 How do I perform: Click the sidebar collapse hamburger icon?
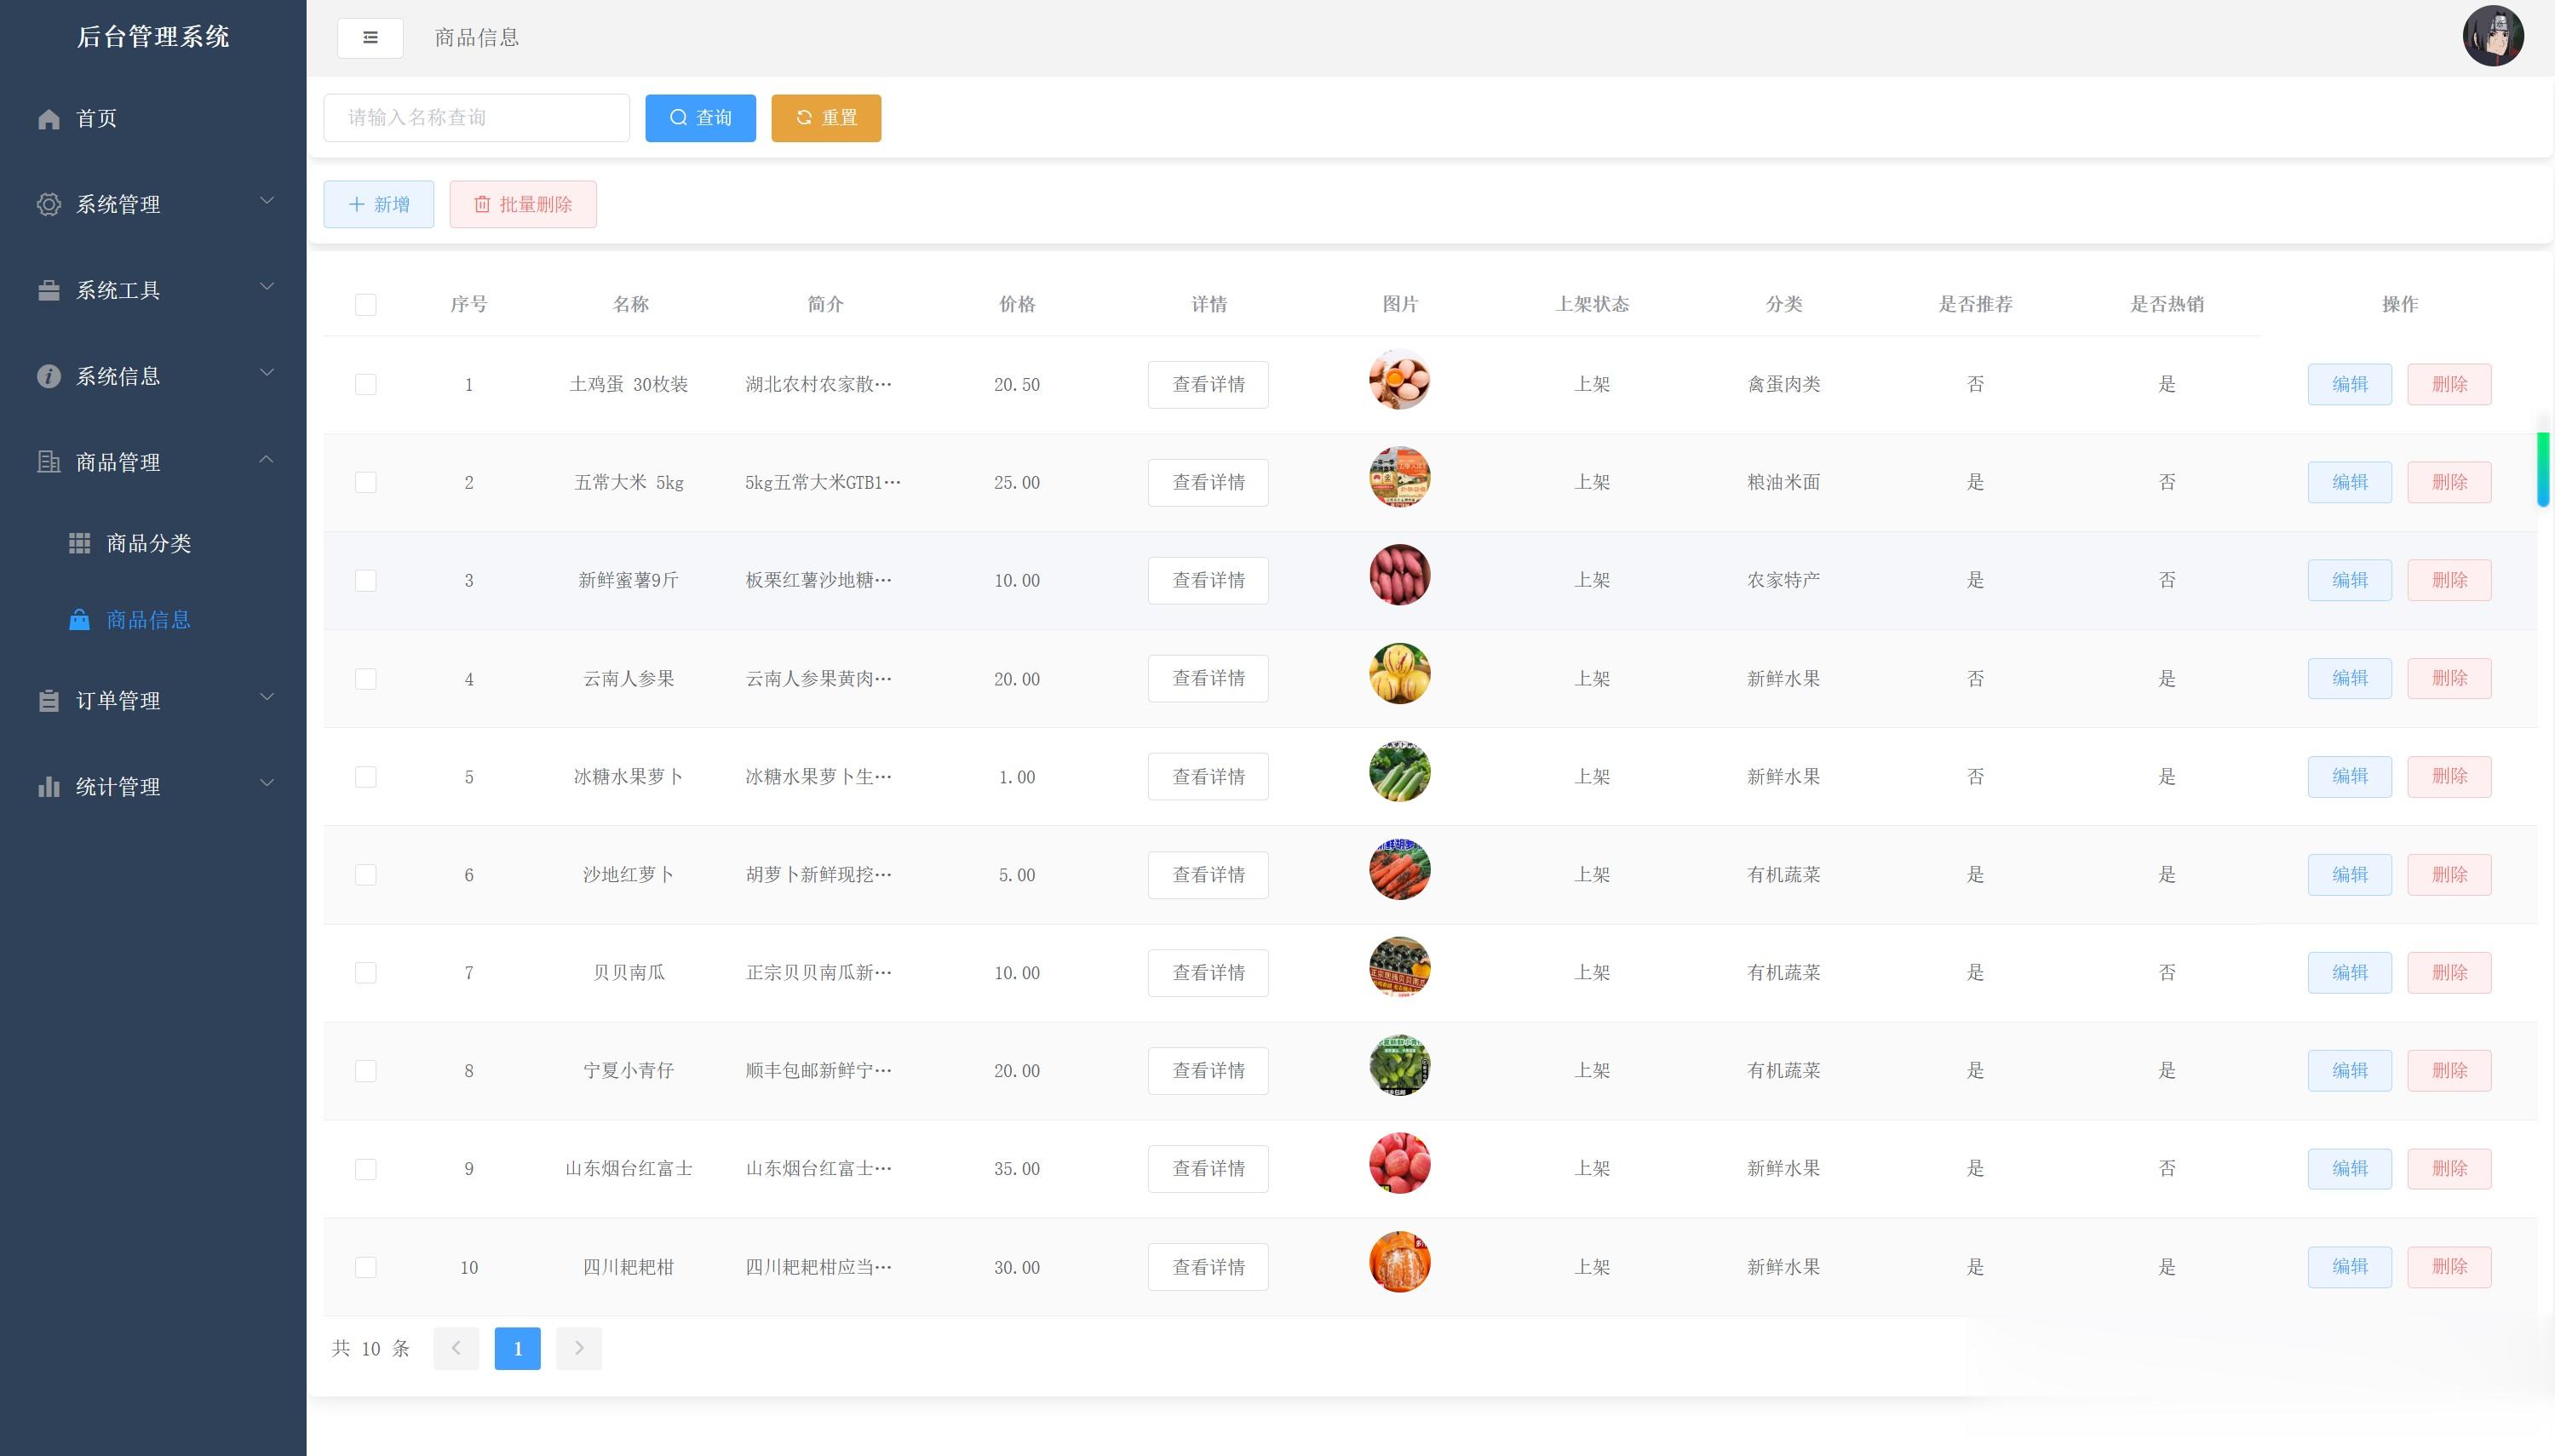coord(370,38)
